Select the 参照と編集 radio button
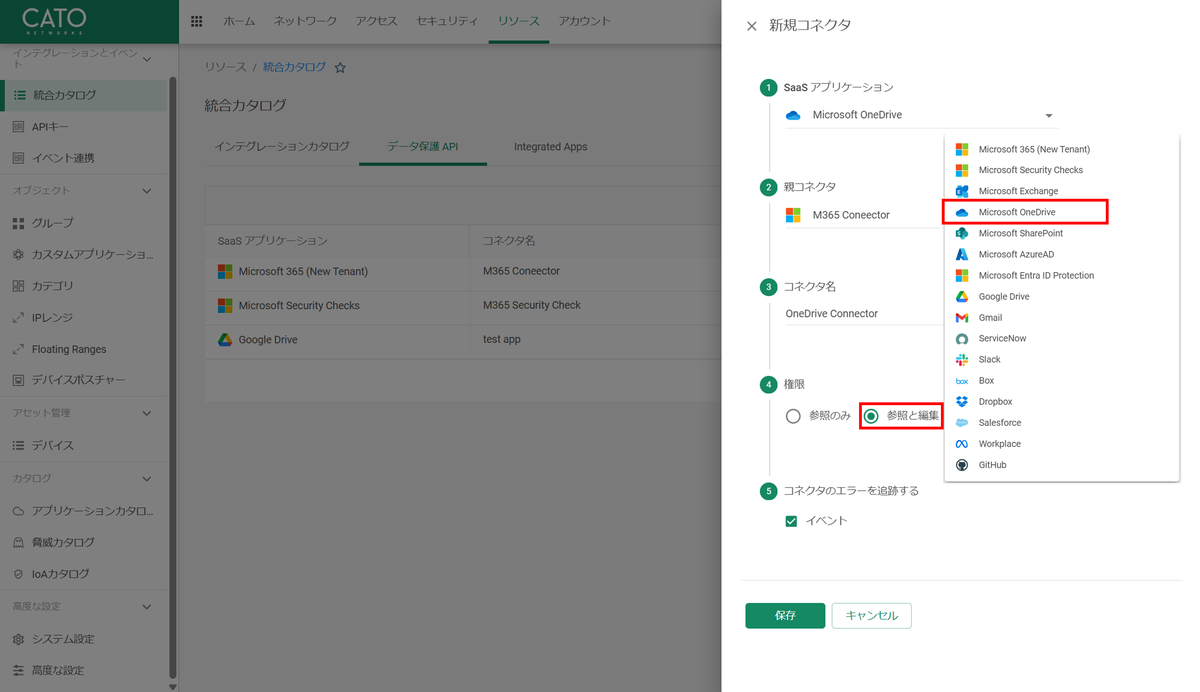The image size is (1200, 692). pyautogui.click(x=871, y=416)
